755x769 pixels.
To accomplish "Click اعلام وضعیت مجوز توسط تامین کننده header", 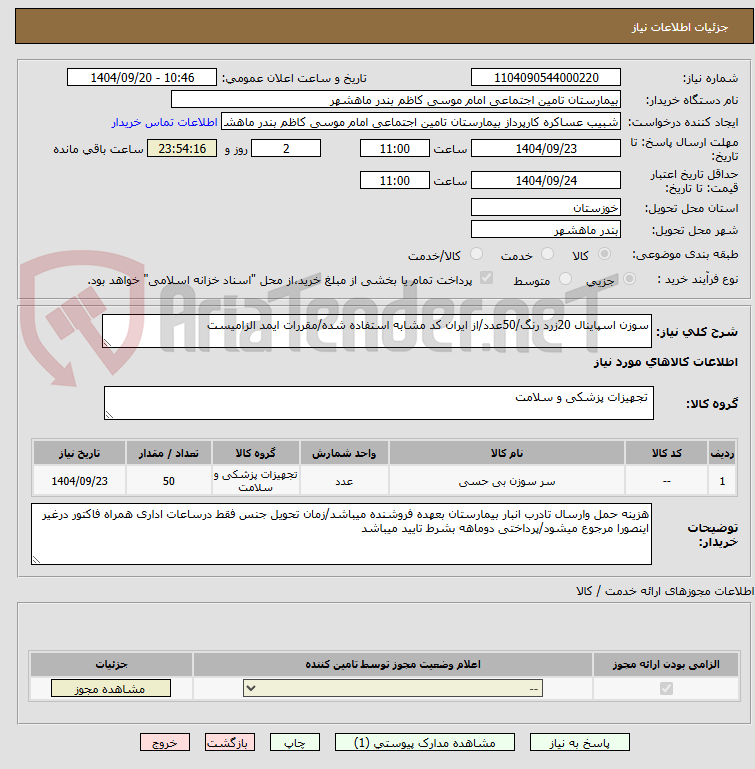I will [x=393, y=664].
